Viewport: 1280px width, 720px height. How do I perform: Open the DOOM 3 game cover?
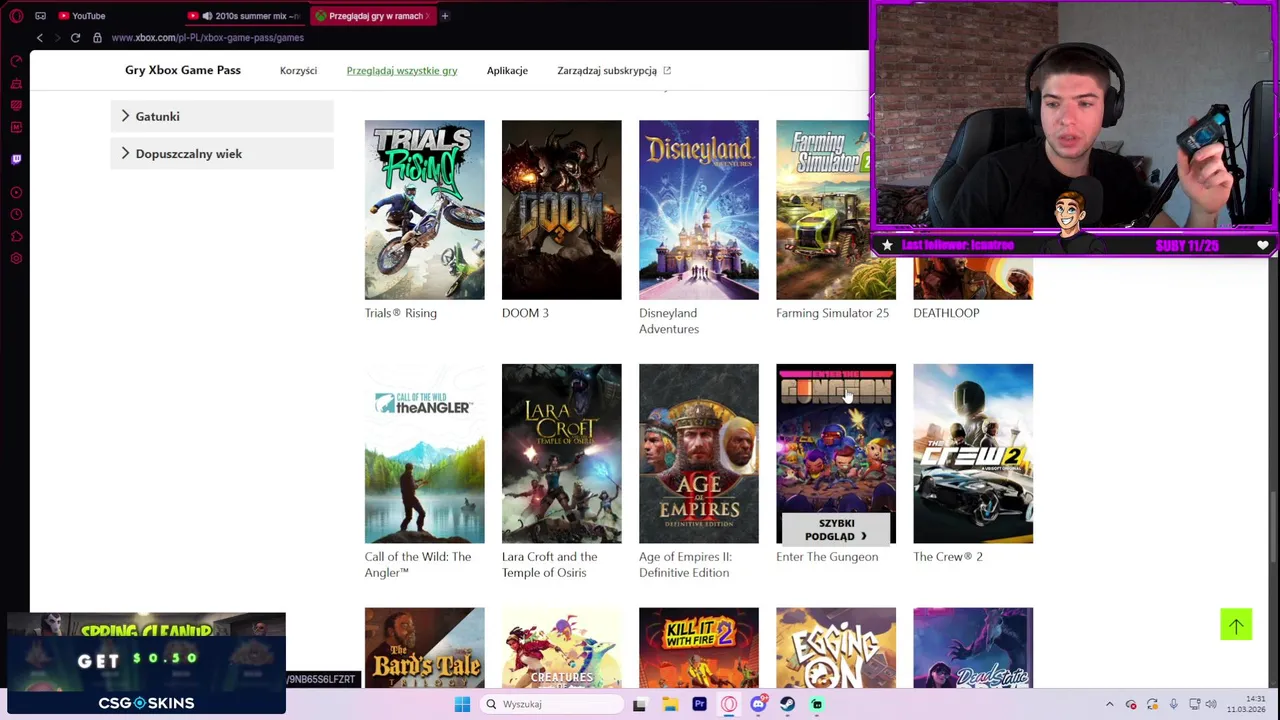coord(561,210)
